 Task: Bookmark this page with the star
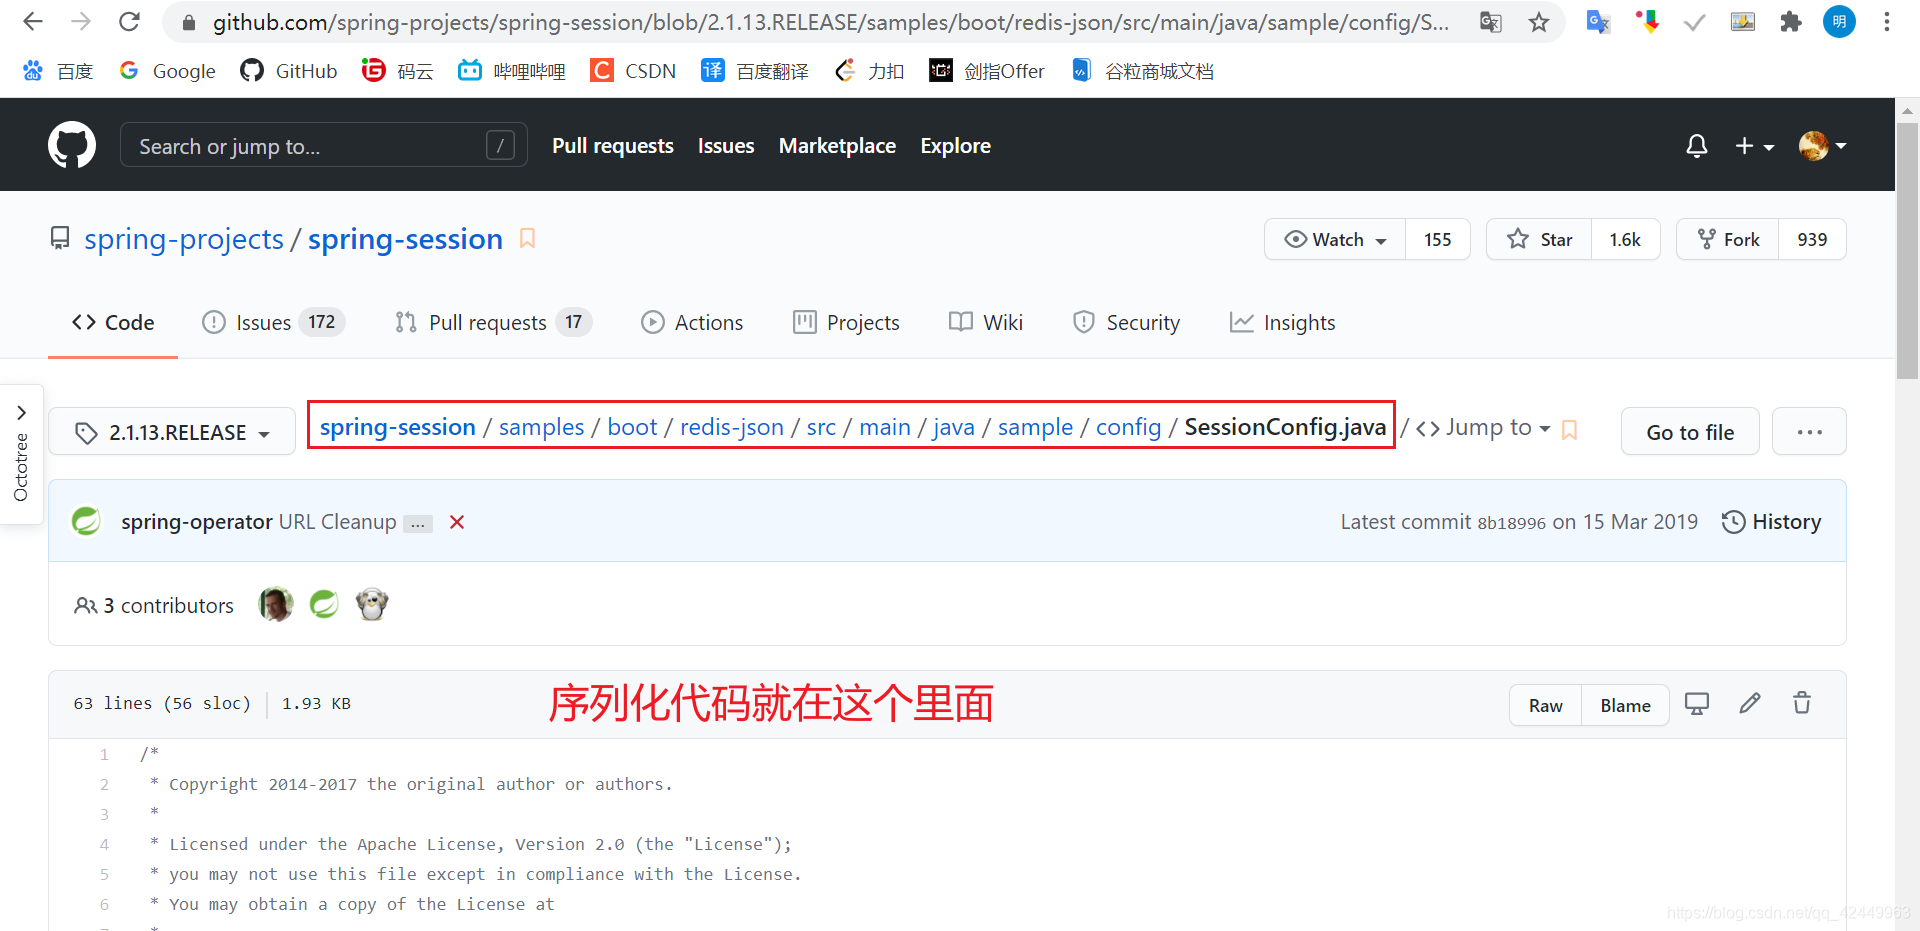[1538, 22]
